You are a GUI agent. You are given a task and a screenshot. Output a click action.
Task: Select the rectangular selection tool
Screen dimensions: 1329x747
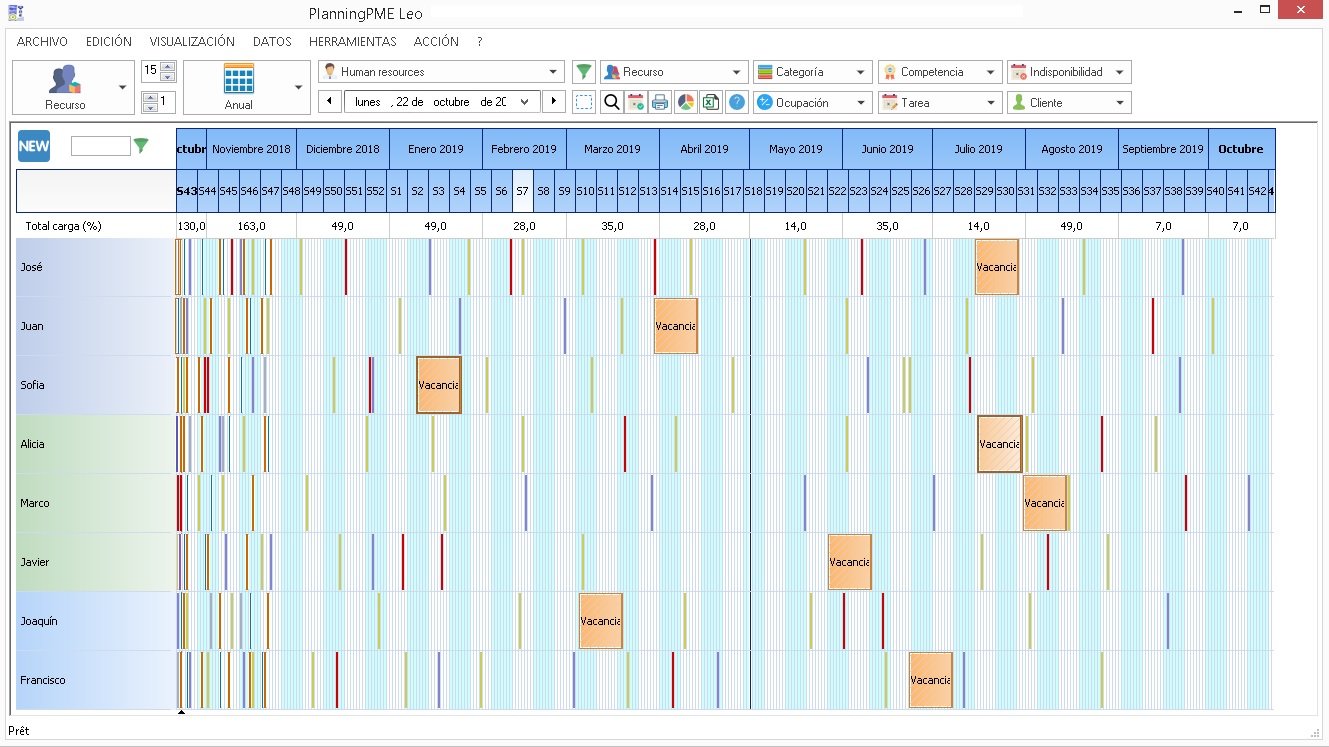tap(584, 101)
